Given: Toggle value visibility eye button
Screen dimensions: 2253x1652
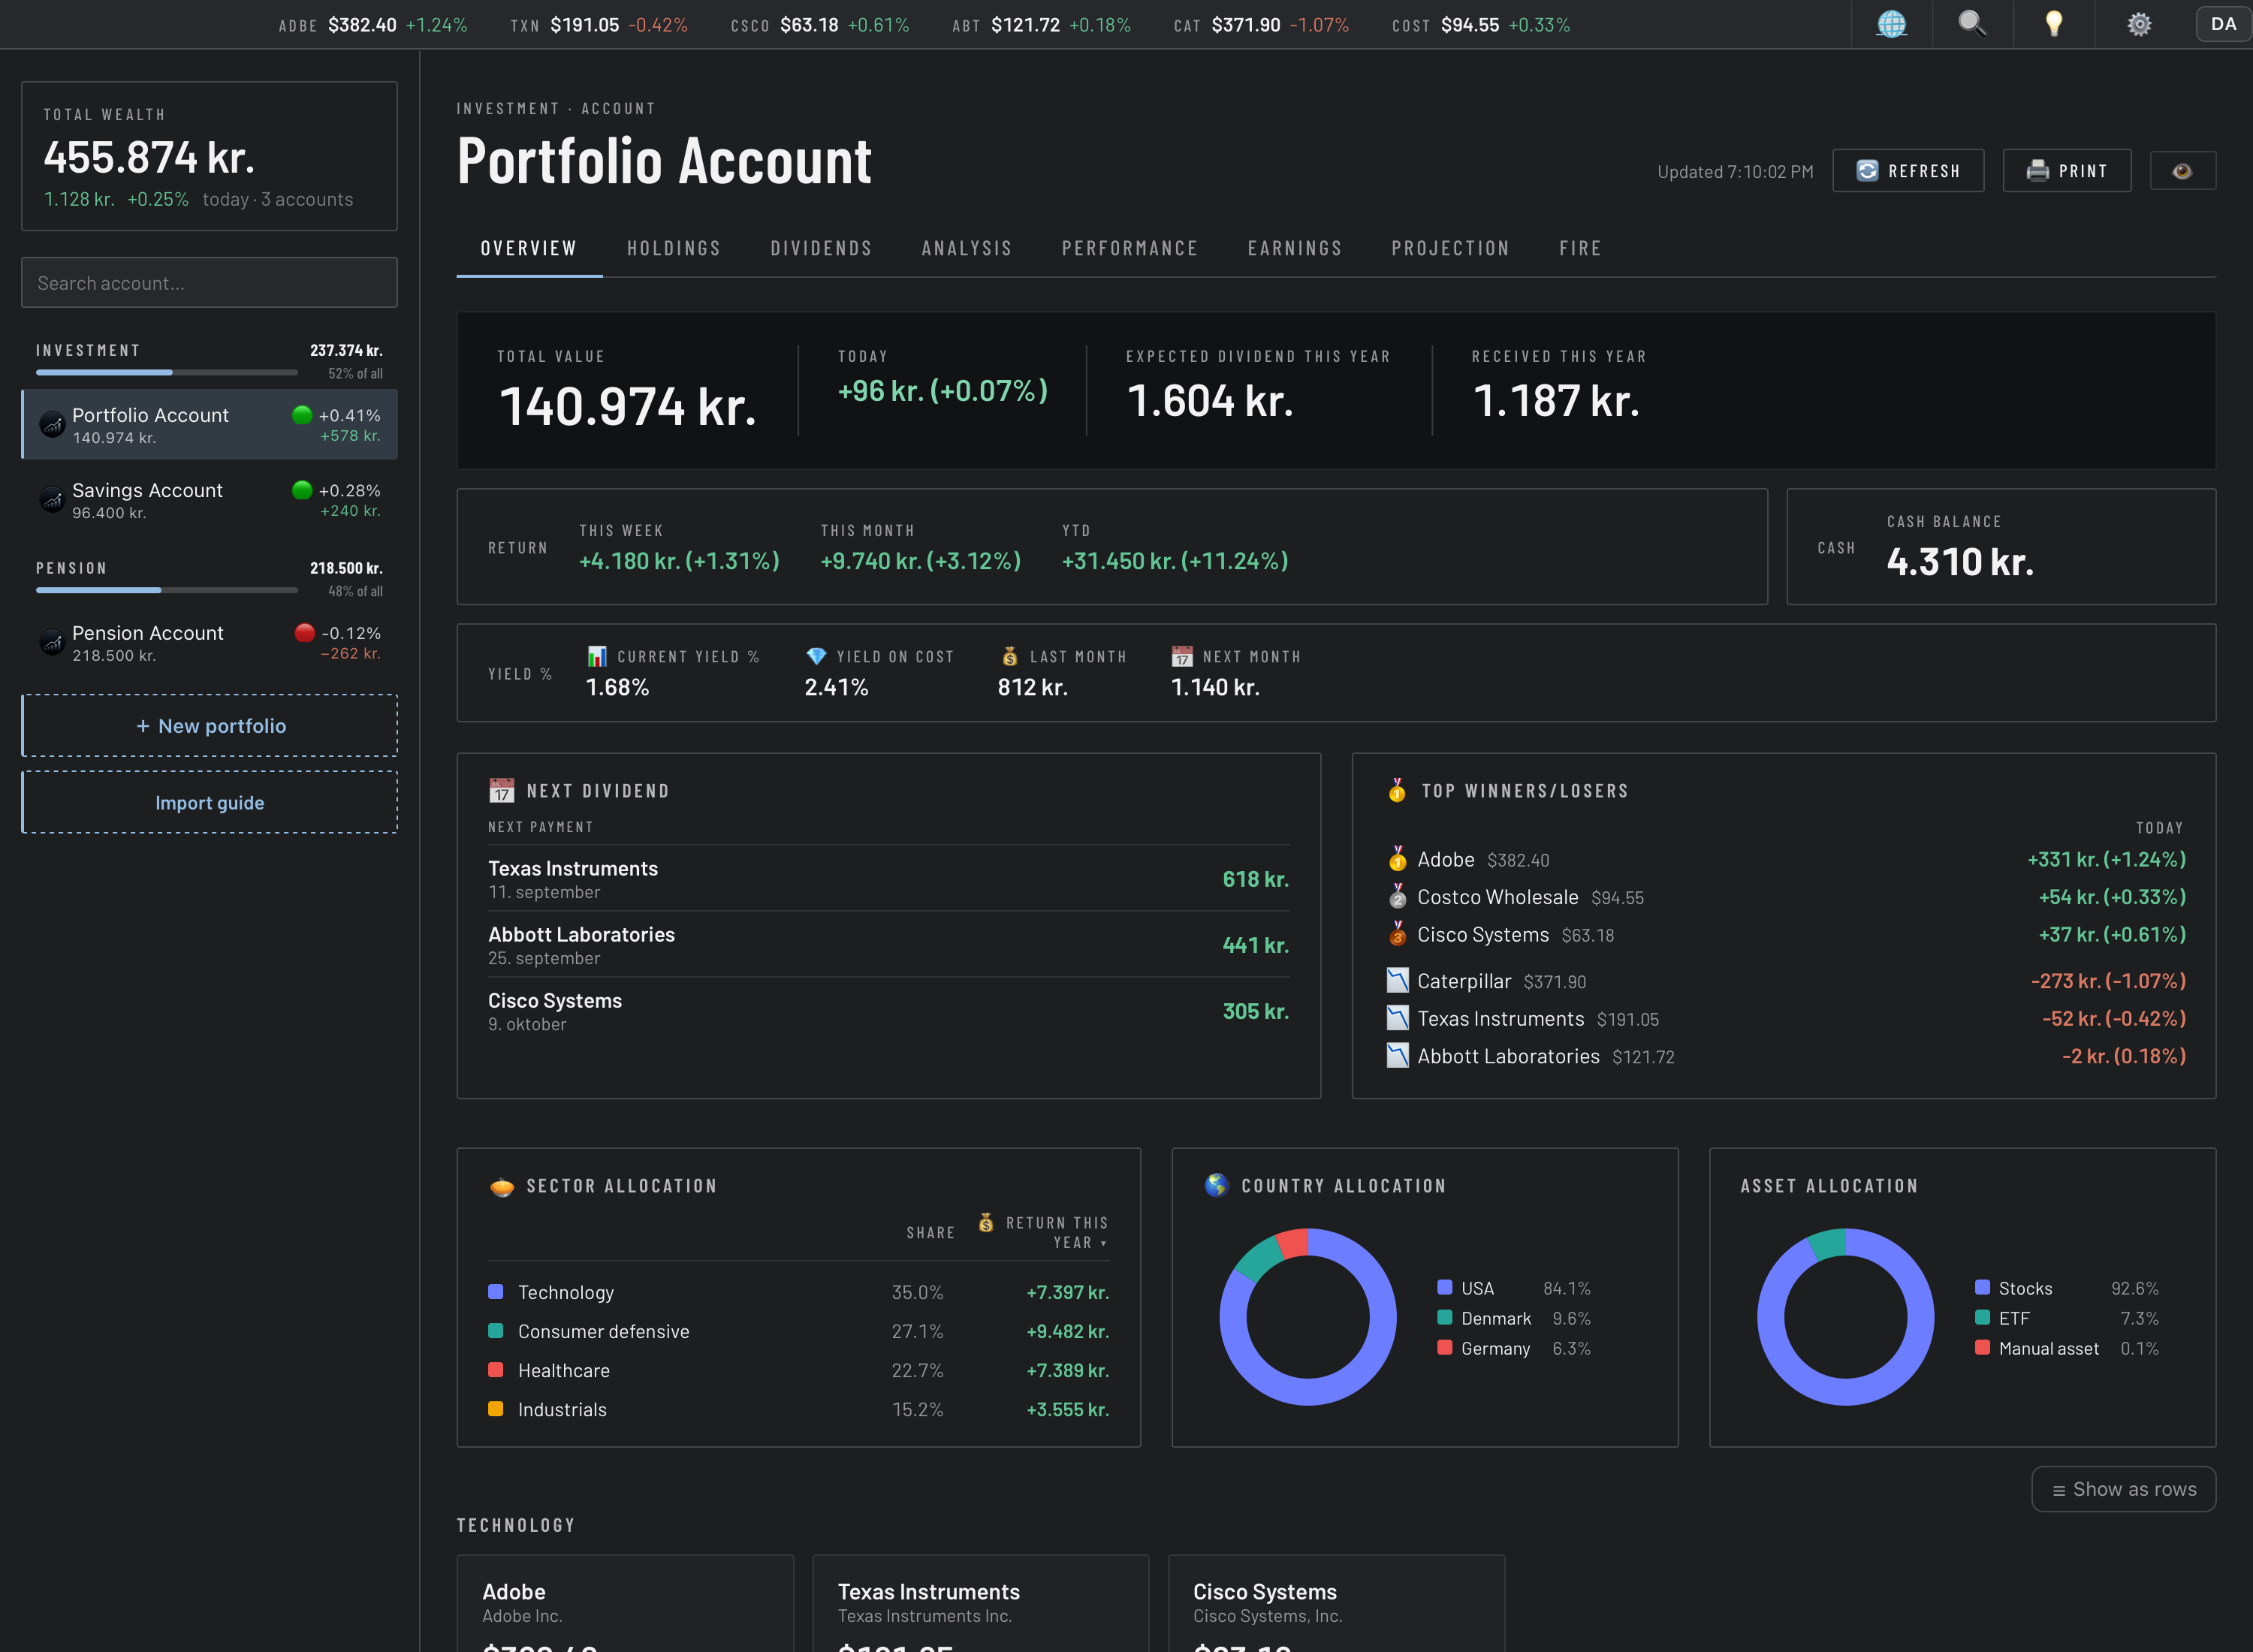Looking at the screenshot, I should point(2182,171).
